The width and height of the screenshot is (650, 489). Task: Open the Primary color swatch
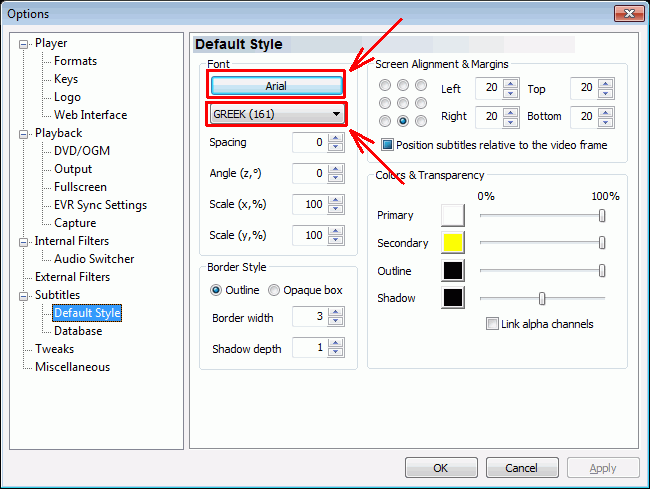[453, 215]
